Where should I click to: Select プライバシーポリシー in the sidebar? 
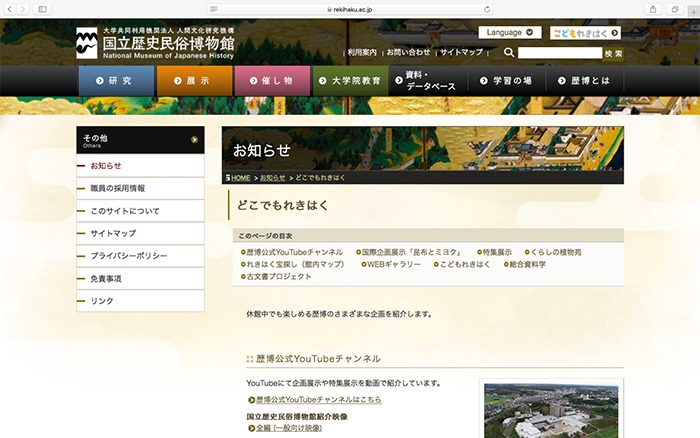tap(140, 256)
